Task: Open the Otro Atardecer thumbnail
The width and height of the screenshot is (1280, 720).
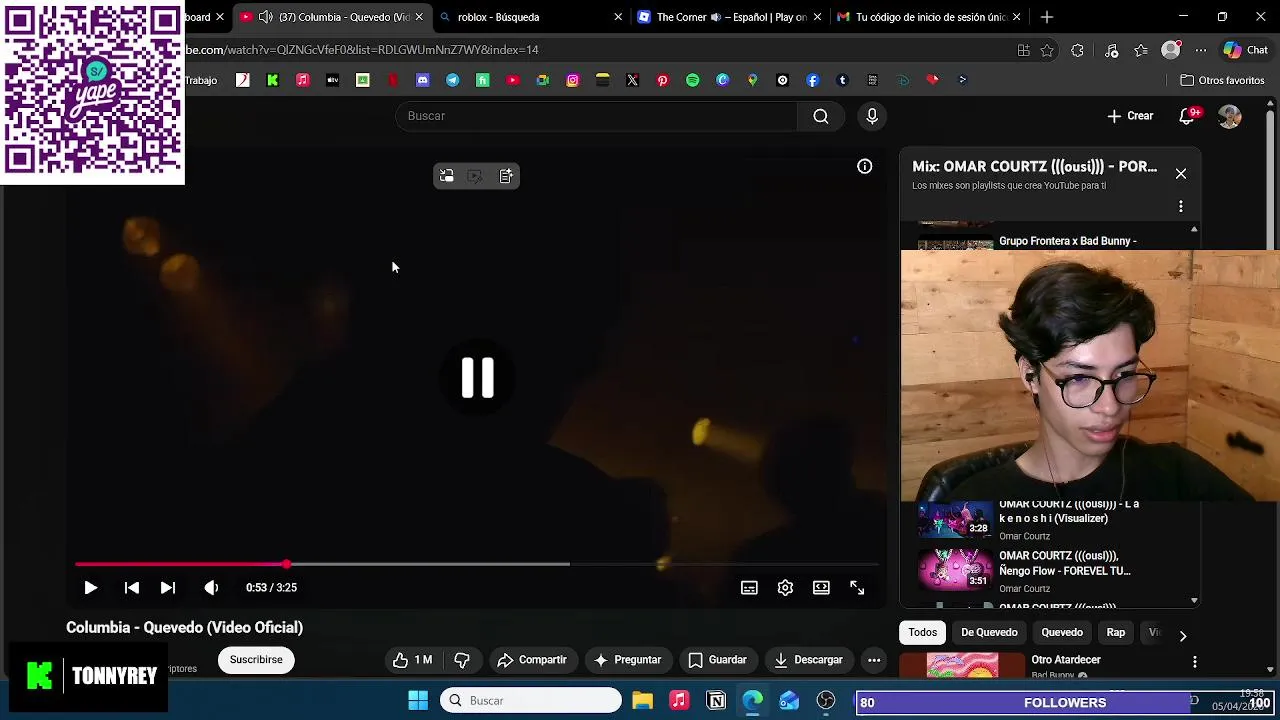Action: point(962,666)
